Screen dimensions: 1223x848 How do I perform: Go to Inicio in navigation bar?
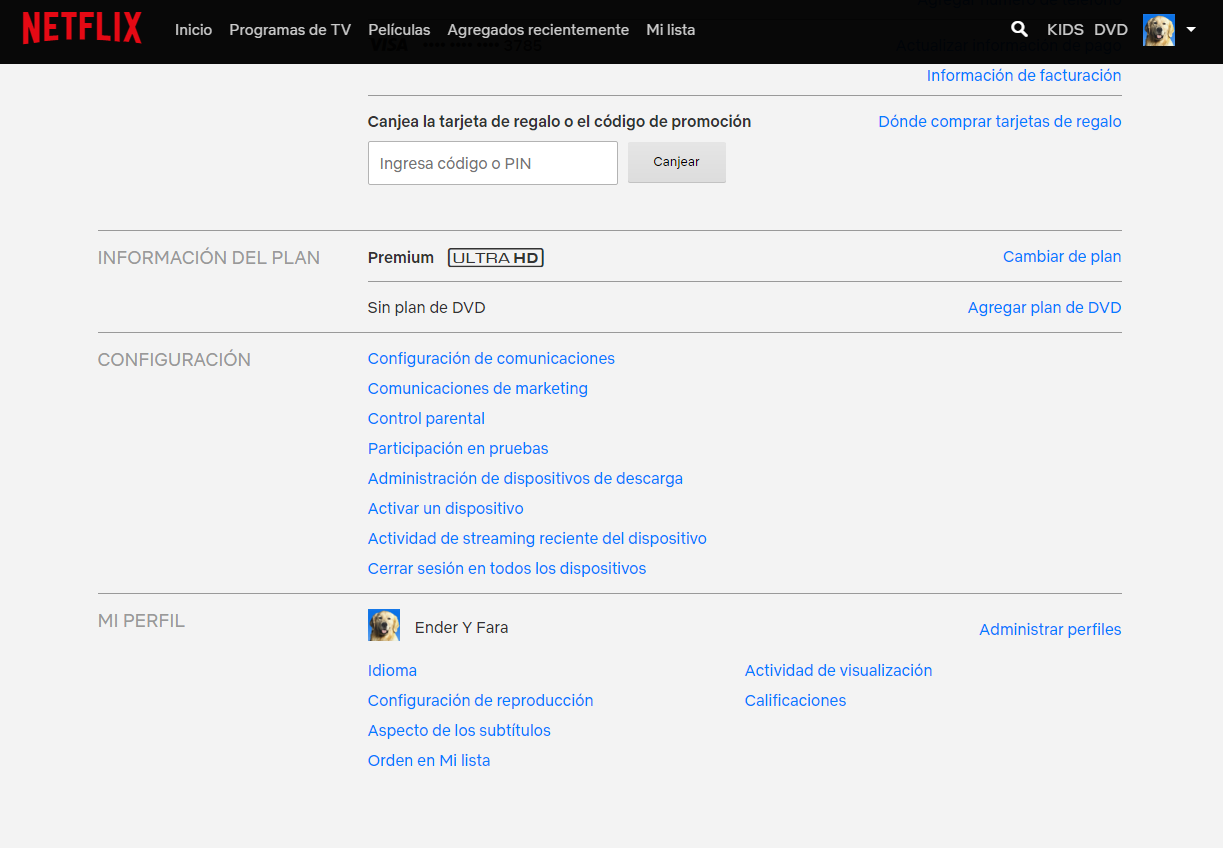(193, 30)
